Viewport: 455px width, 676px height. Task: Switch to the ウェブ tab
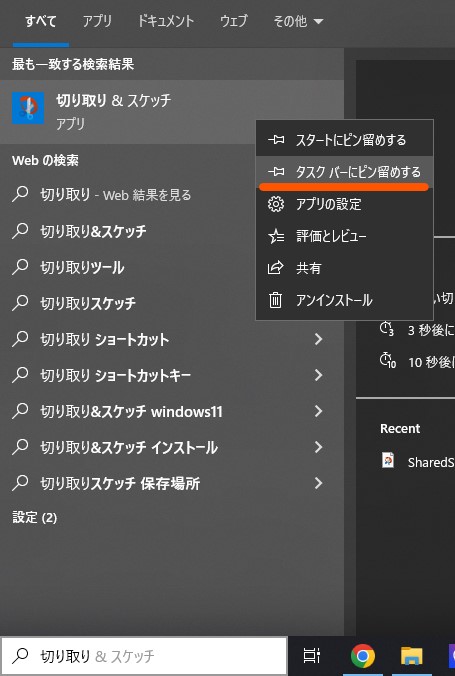point(233,21)
